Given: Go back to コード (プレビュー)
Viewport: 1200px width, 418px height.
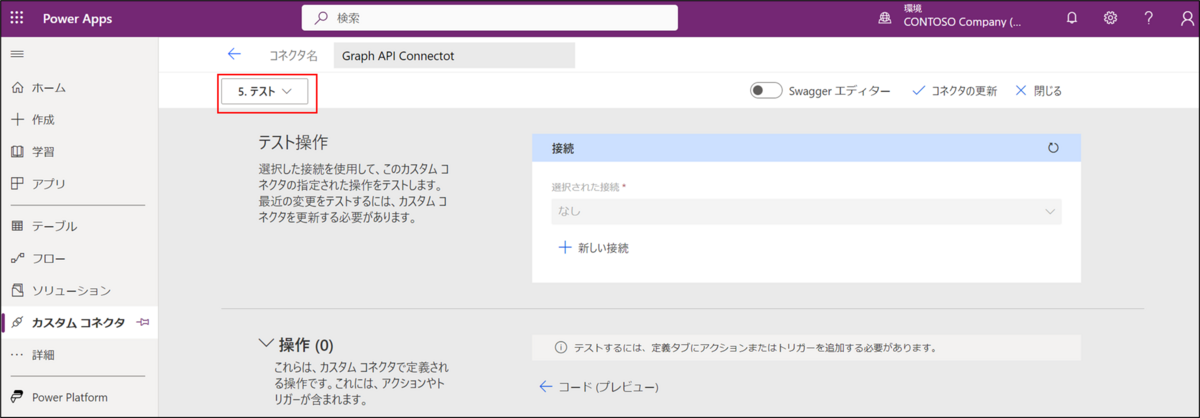Looking at the screenshot, I should 598,386.
